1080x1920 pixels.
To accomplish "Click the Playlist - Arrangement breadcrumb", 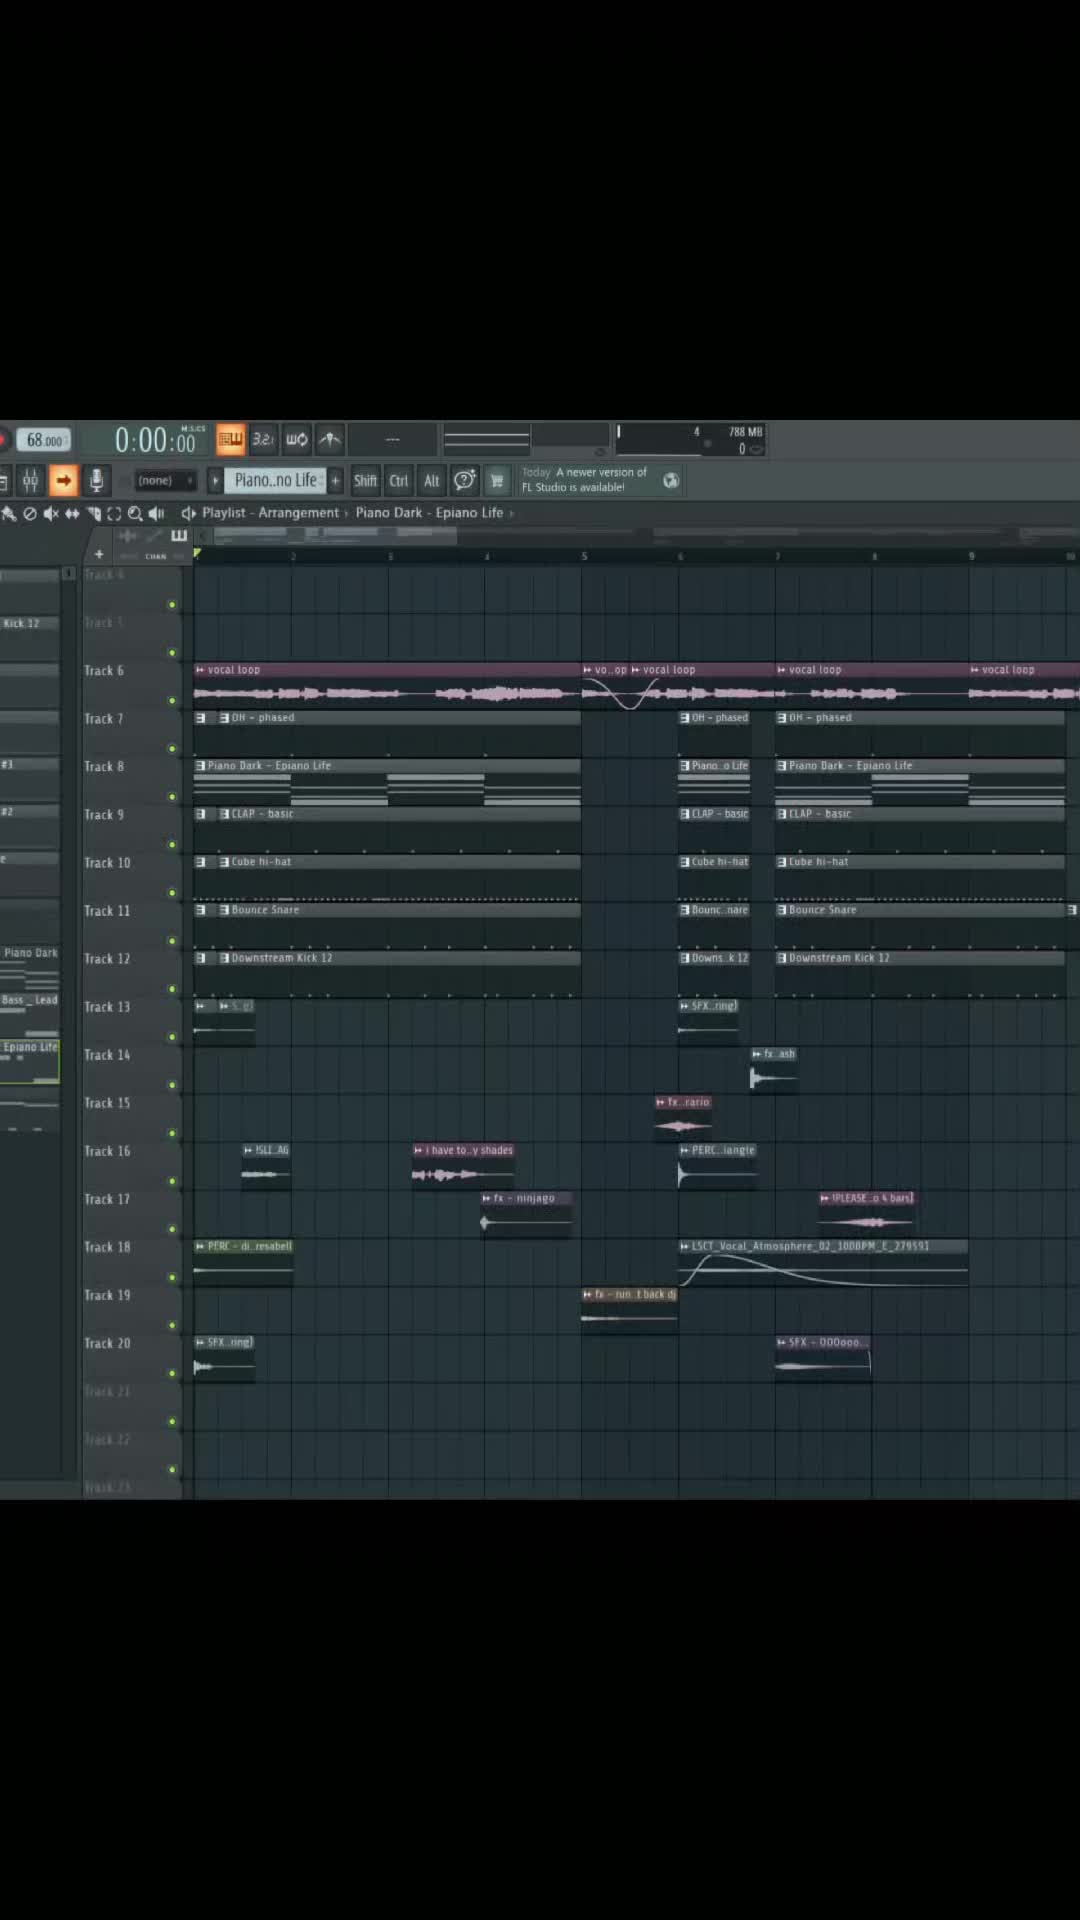I will [x=270, y=513].
